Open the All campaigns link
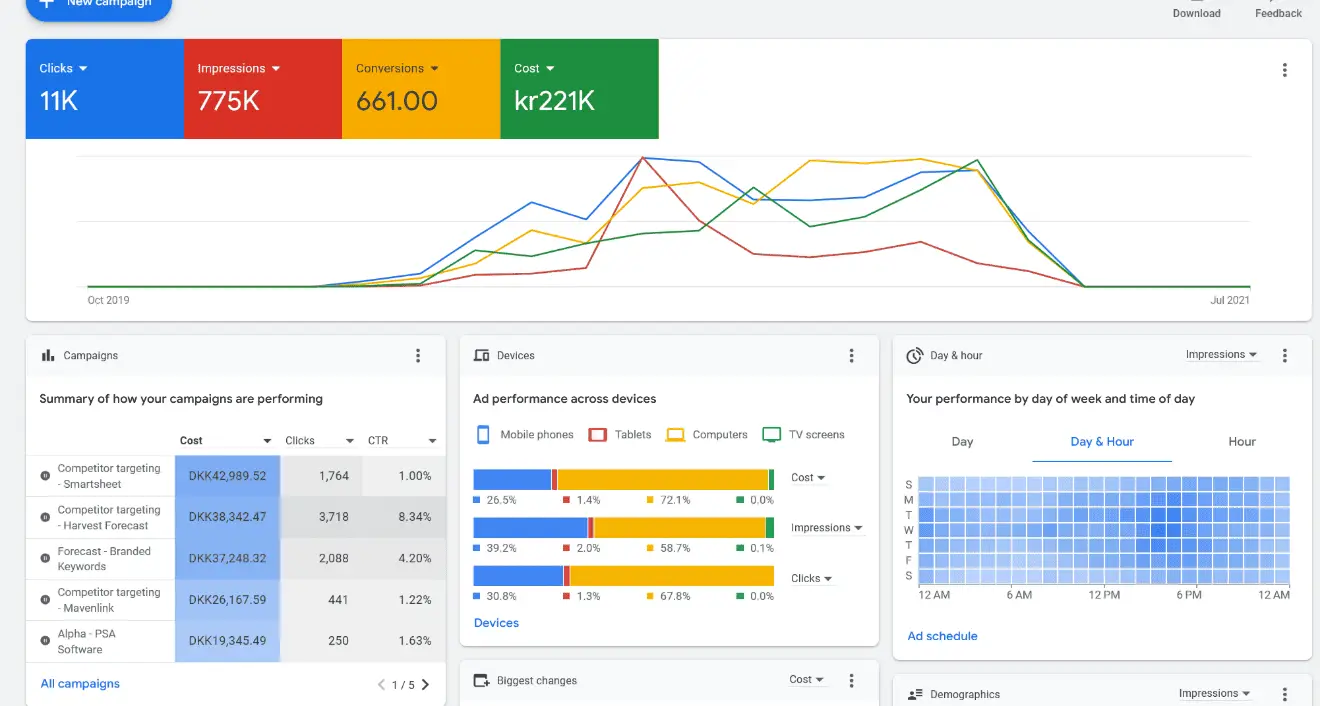 [x=79, y=683]
